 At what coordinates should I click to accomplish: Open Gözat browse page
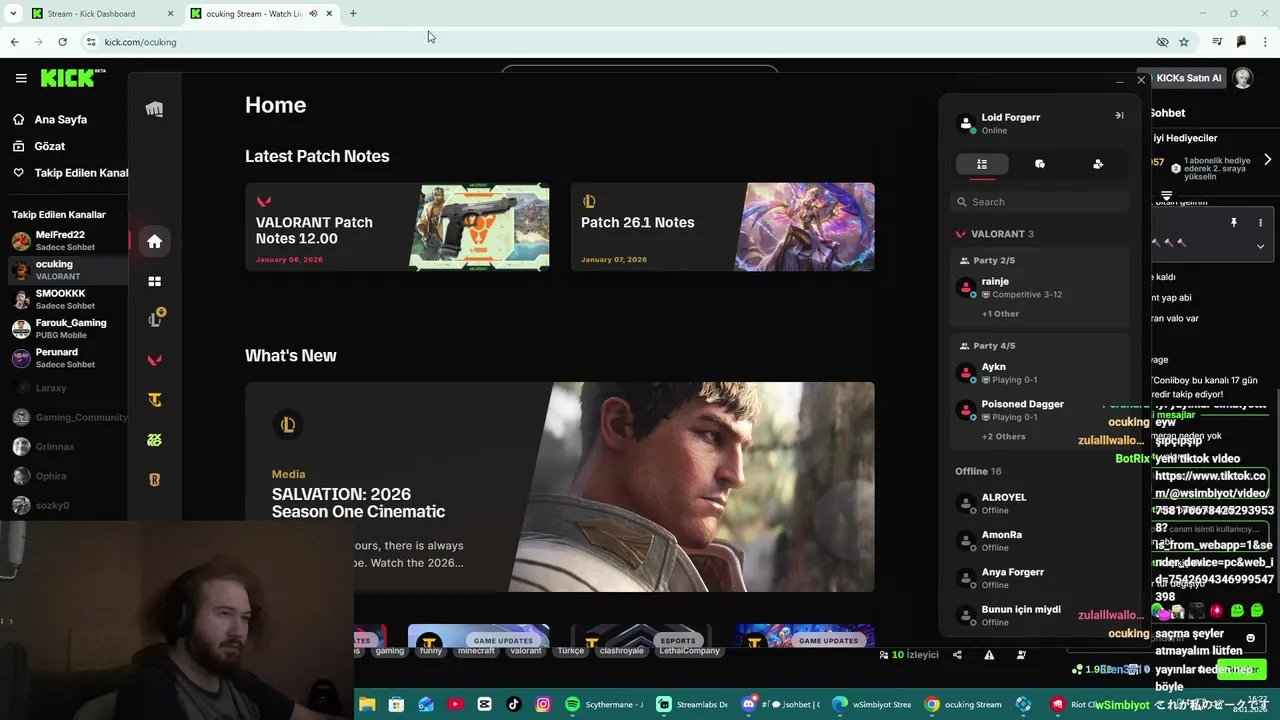[49, 146]
